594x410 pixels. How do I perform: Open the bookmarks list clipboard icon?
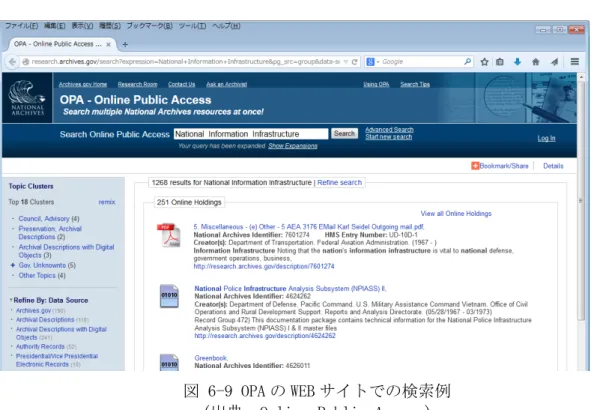point(500,62)
